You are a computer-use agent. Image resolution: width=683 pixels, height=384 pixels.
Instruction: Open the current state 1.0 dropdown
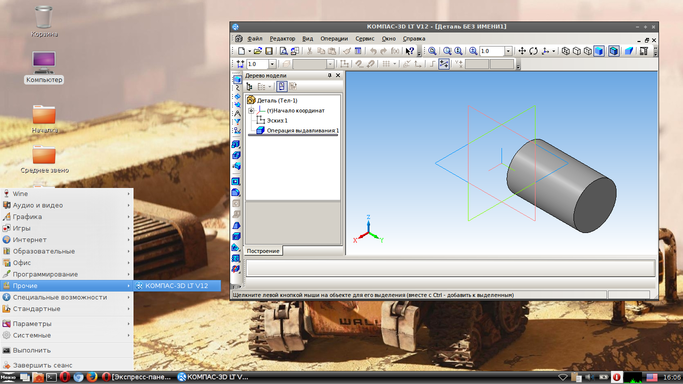[x=272, y=64]
